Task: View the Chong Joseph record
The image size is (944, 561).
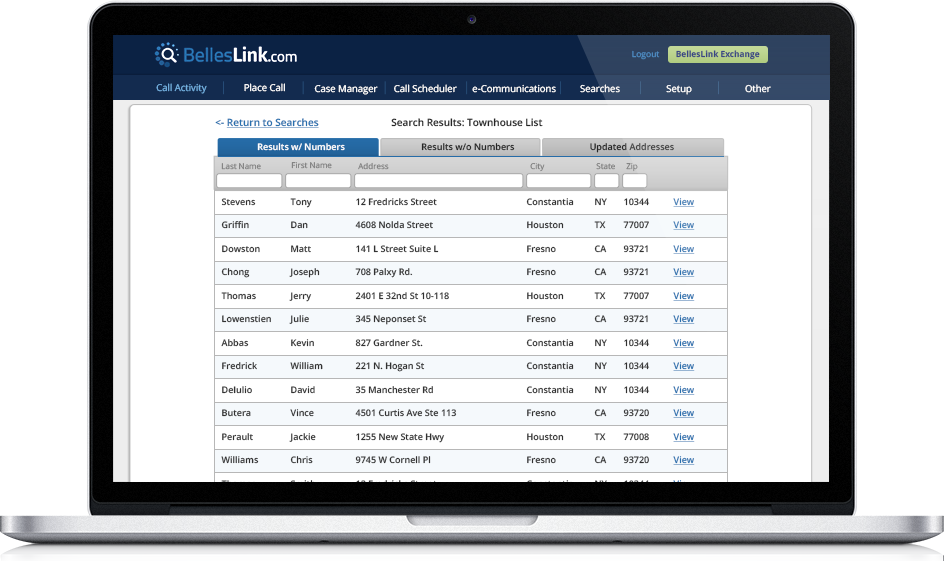Action: tap(683, 272)
